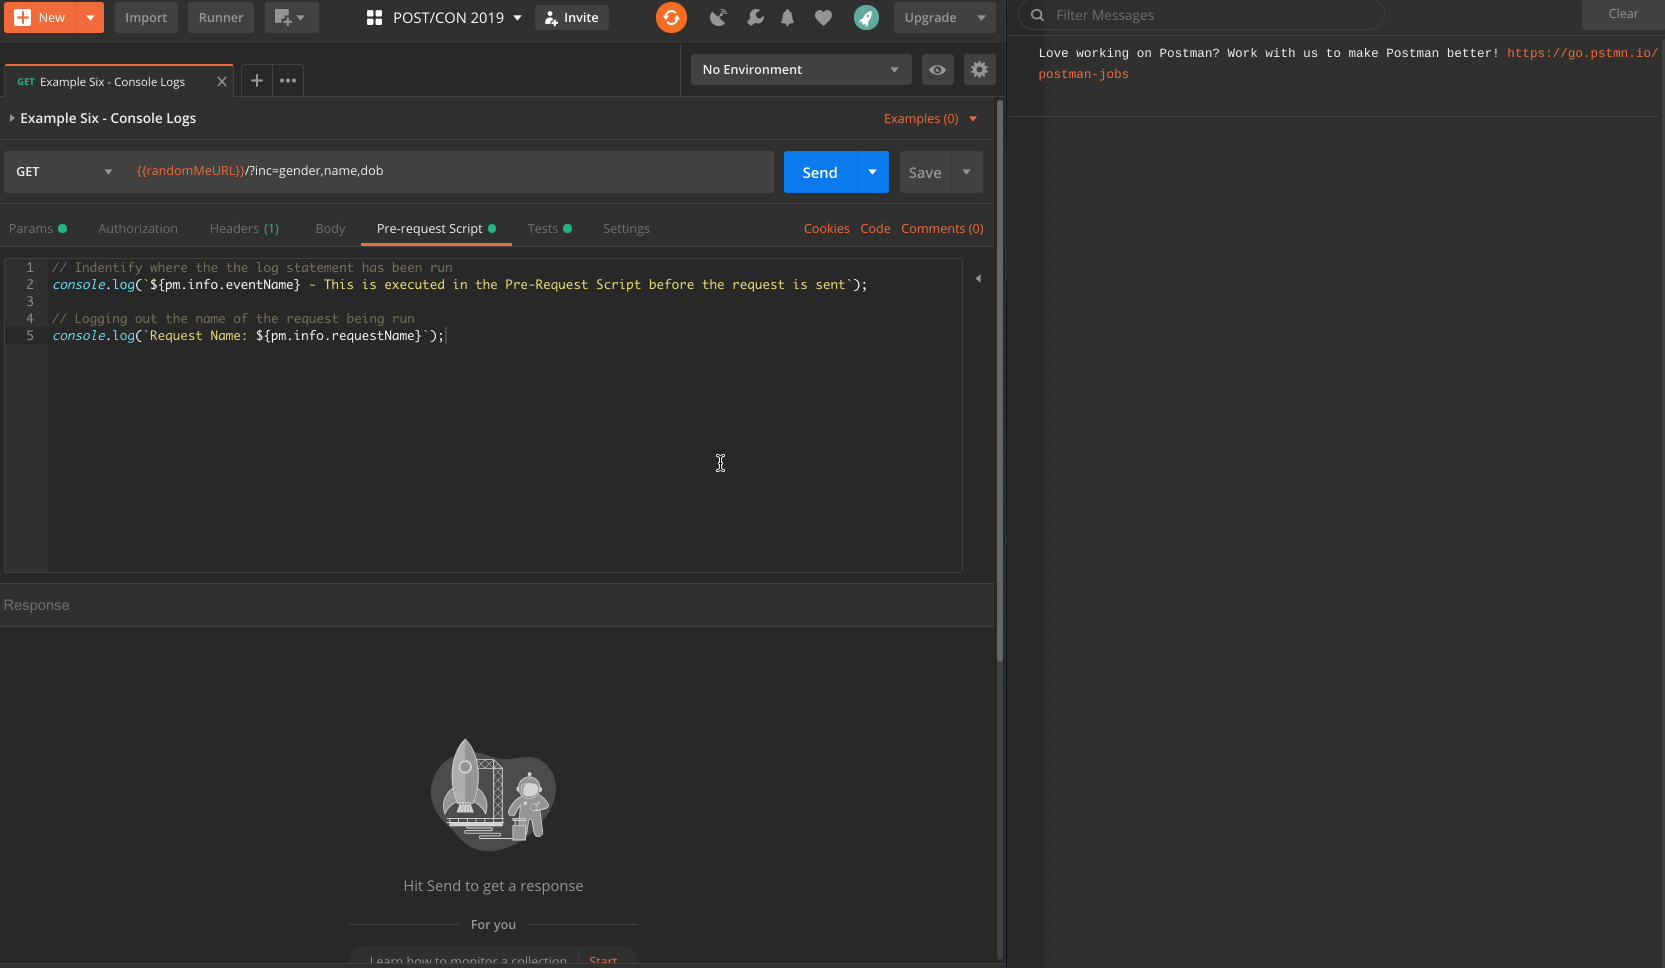
Task: Open the GET method dropdown
Action: 64,172
